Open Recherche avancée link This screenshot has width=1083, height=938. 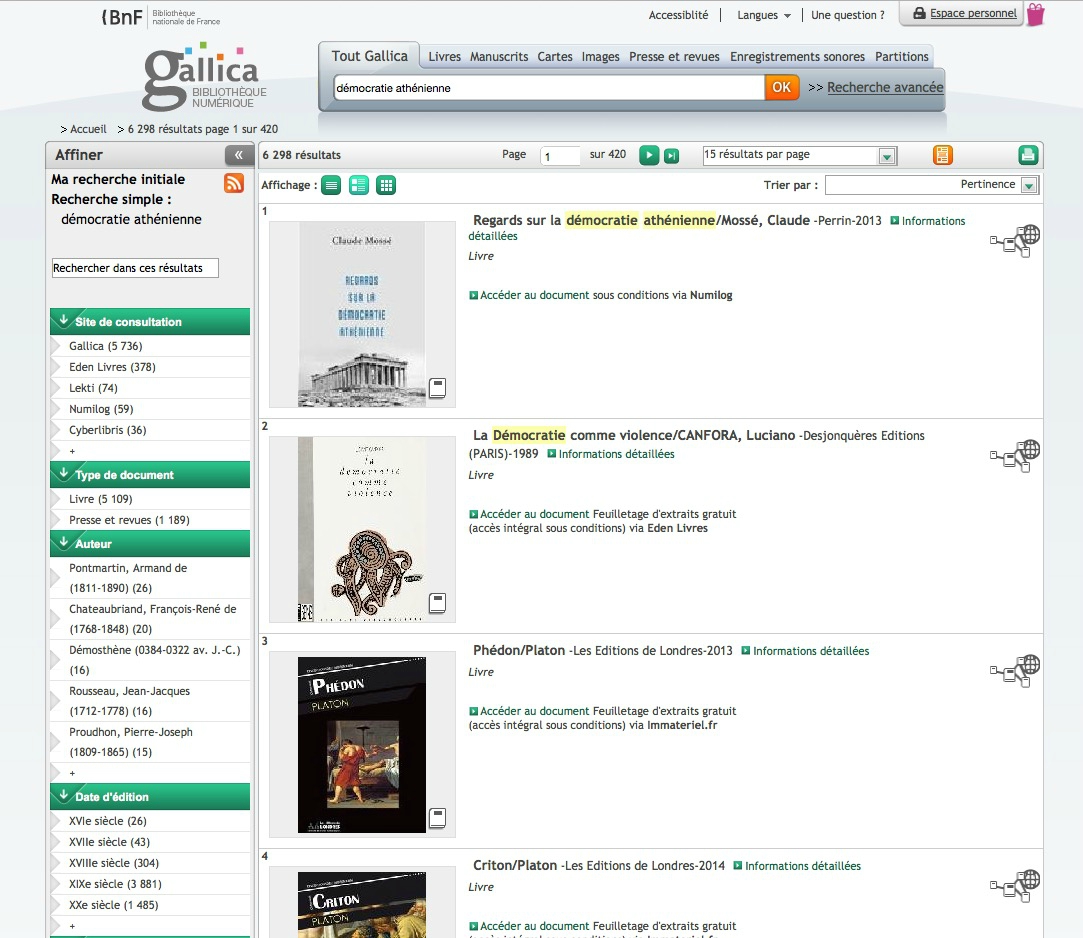coord(885,87)
